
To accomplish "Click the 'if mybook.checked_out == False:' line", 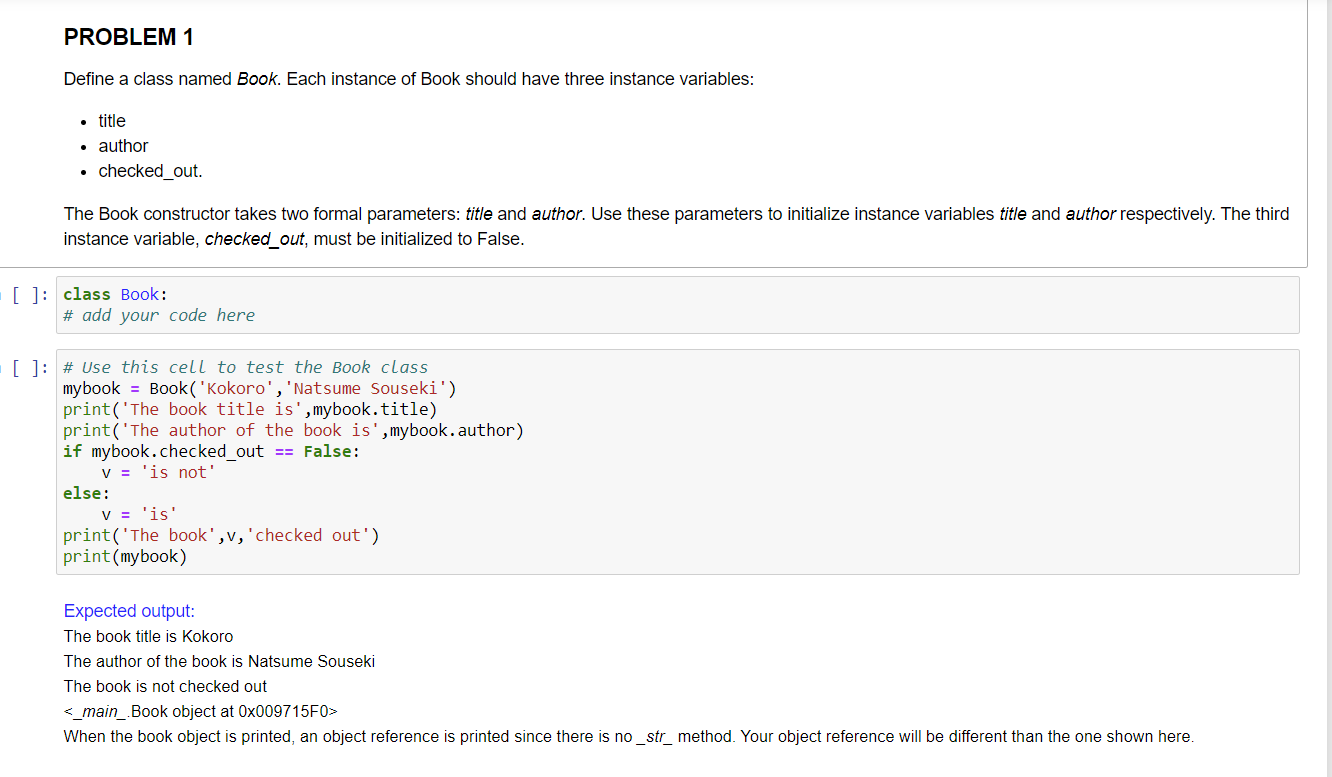I will coord(210,451).
